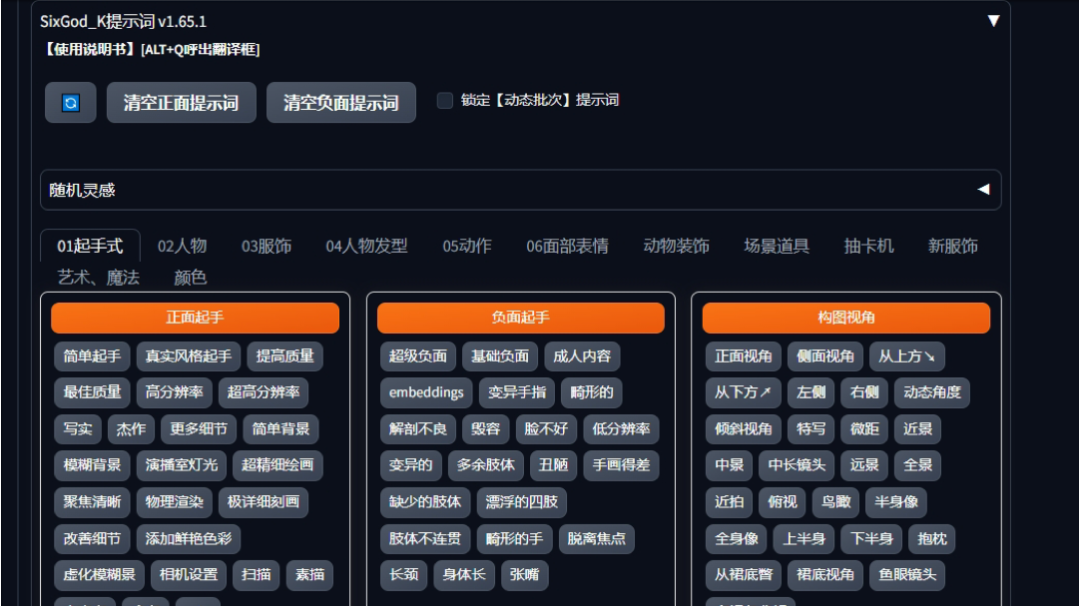This screenshot has width=1080, height=606.
Task: Enable 锁定【动态批次】提示词 checkbox
Action: tap(445, 100)
